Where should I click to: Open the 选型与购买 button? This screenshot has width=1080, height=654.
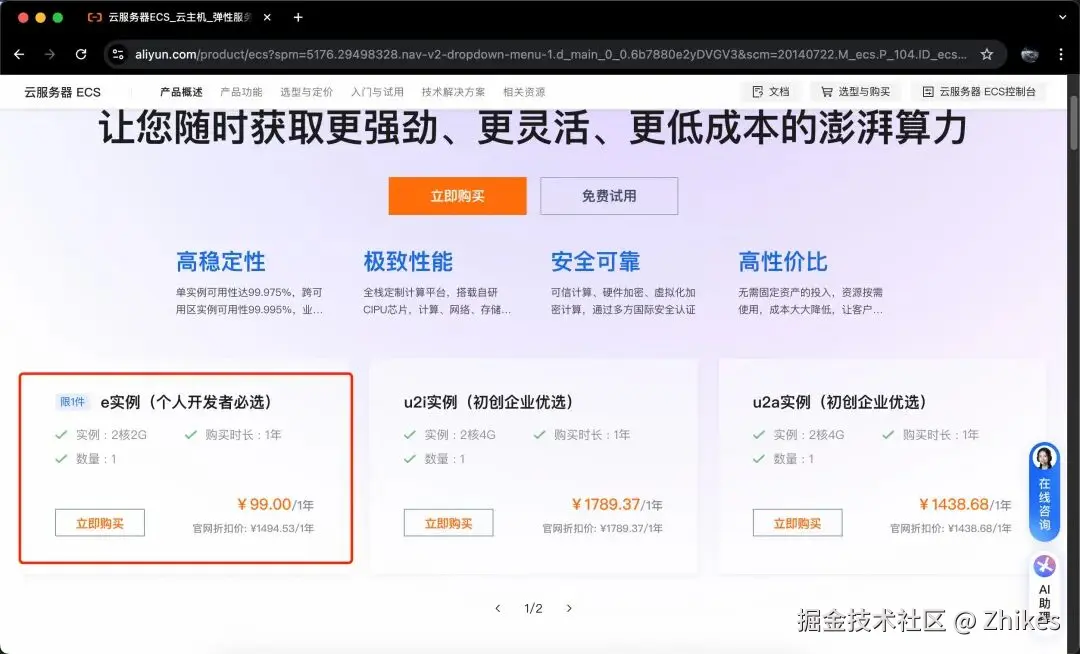click(x=855, y=92)
